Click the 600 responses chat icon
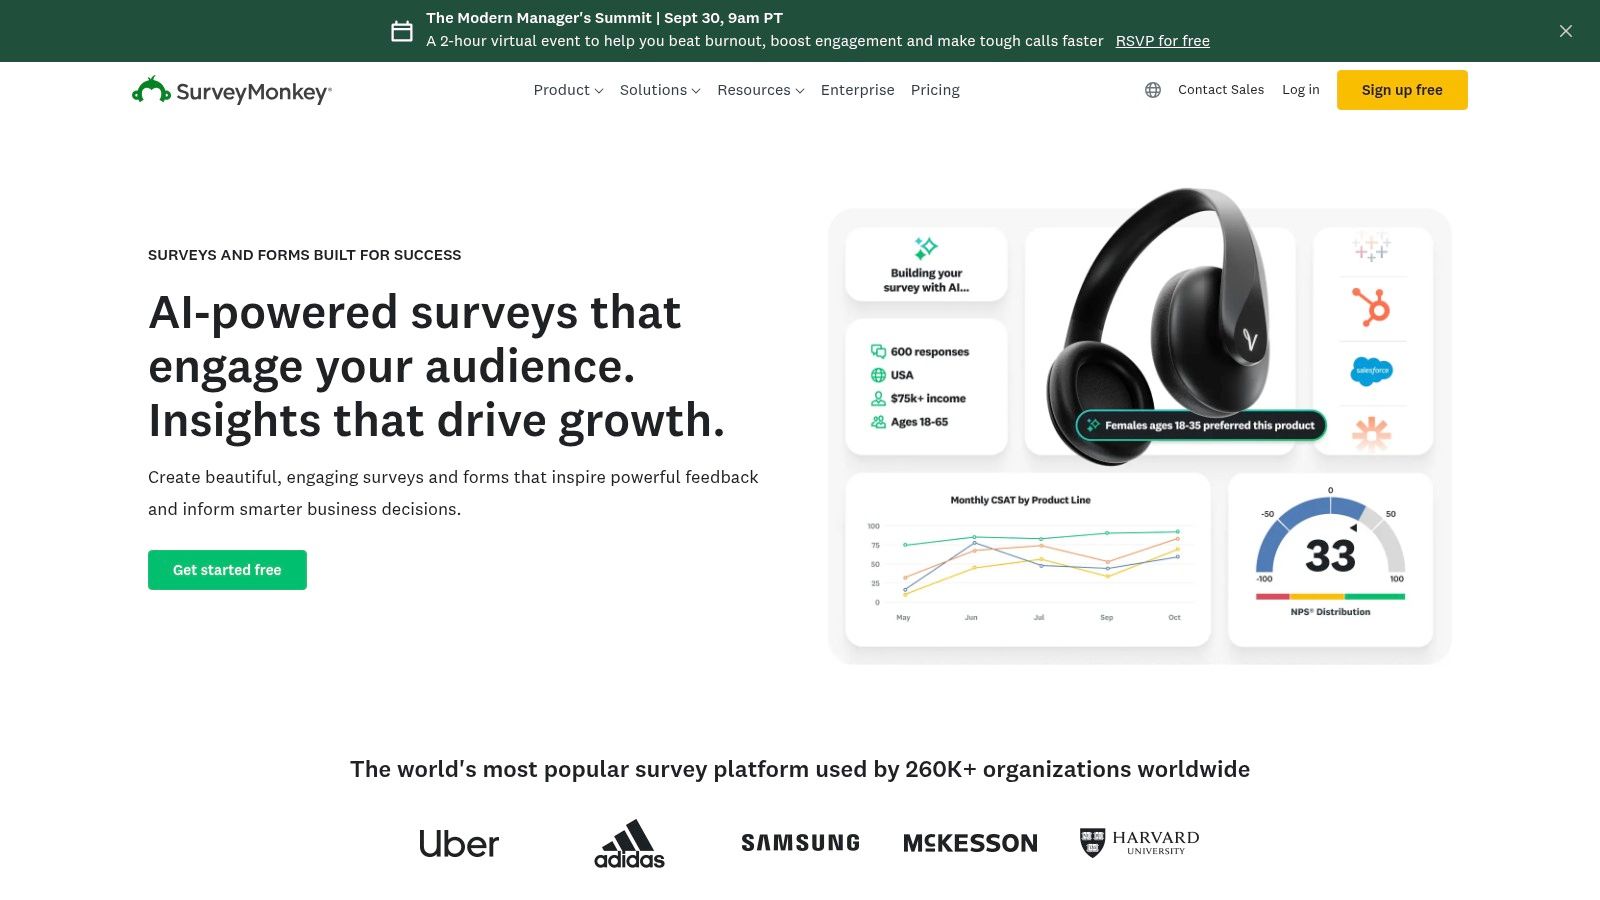This screenshot has height=900, width=1600. click(x=878, y=351)
